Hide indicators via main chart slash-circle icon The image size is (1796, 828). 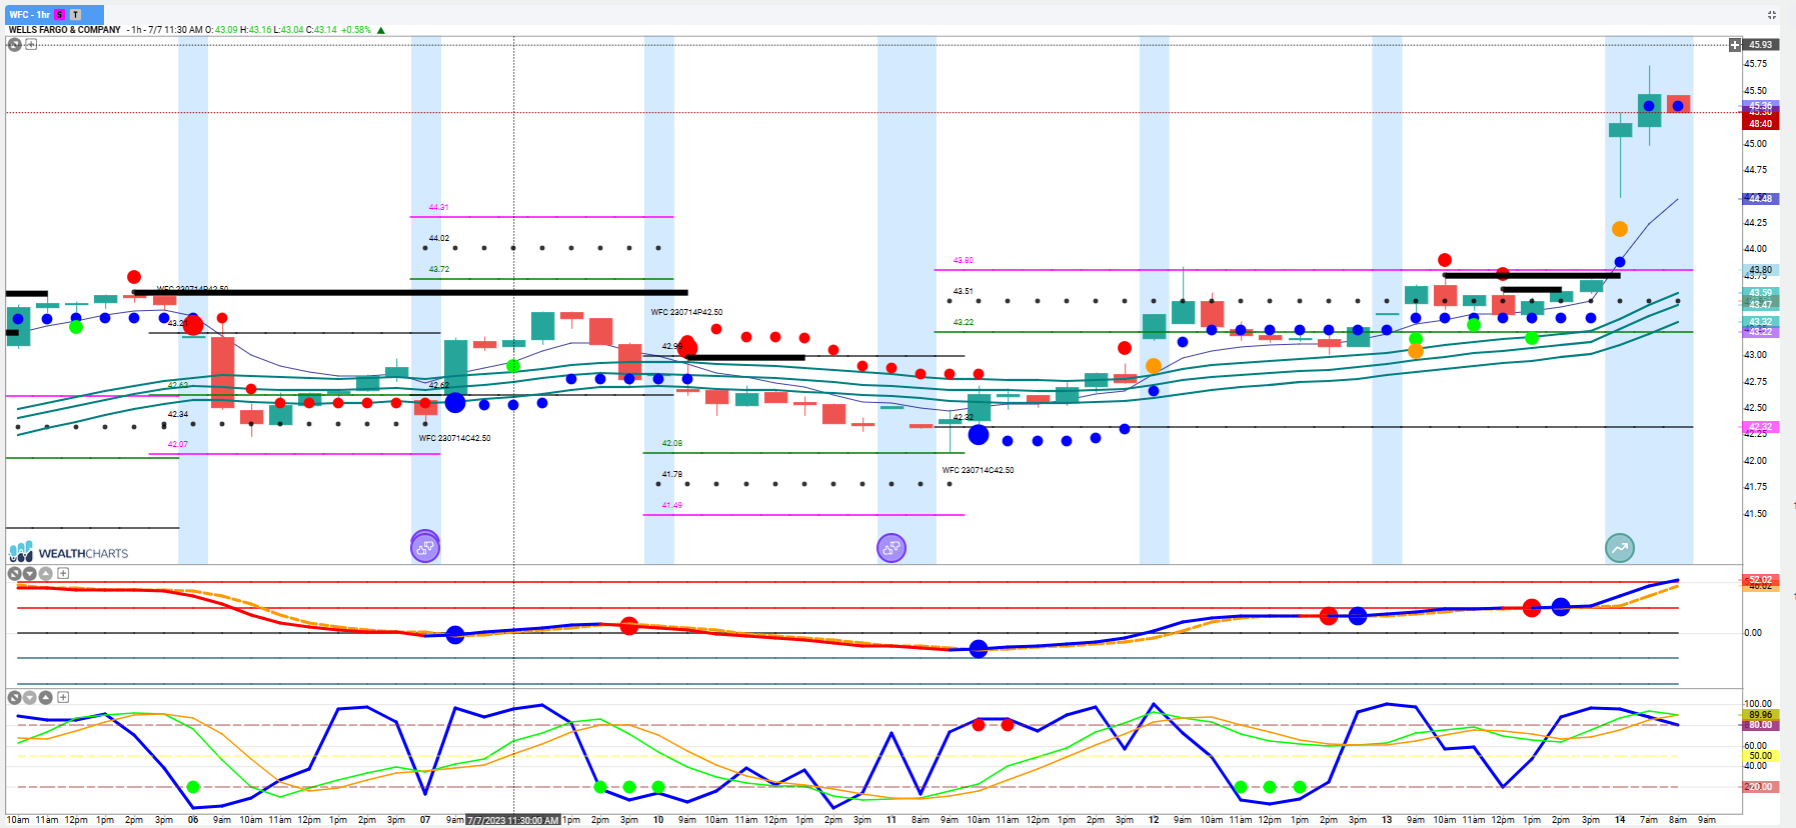pos(15,44)
